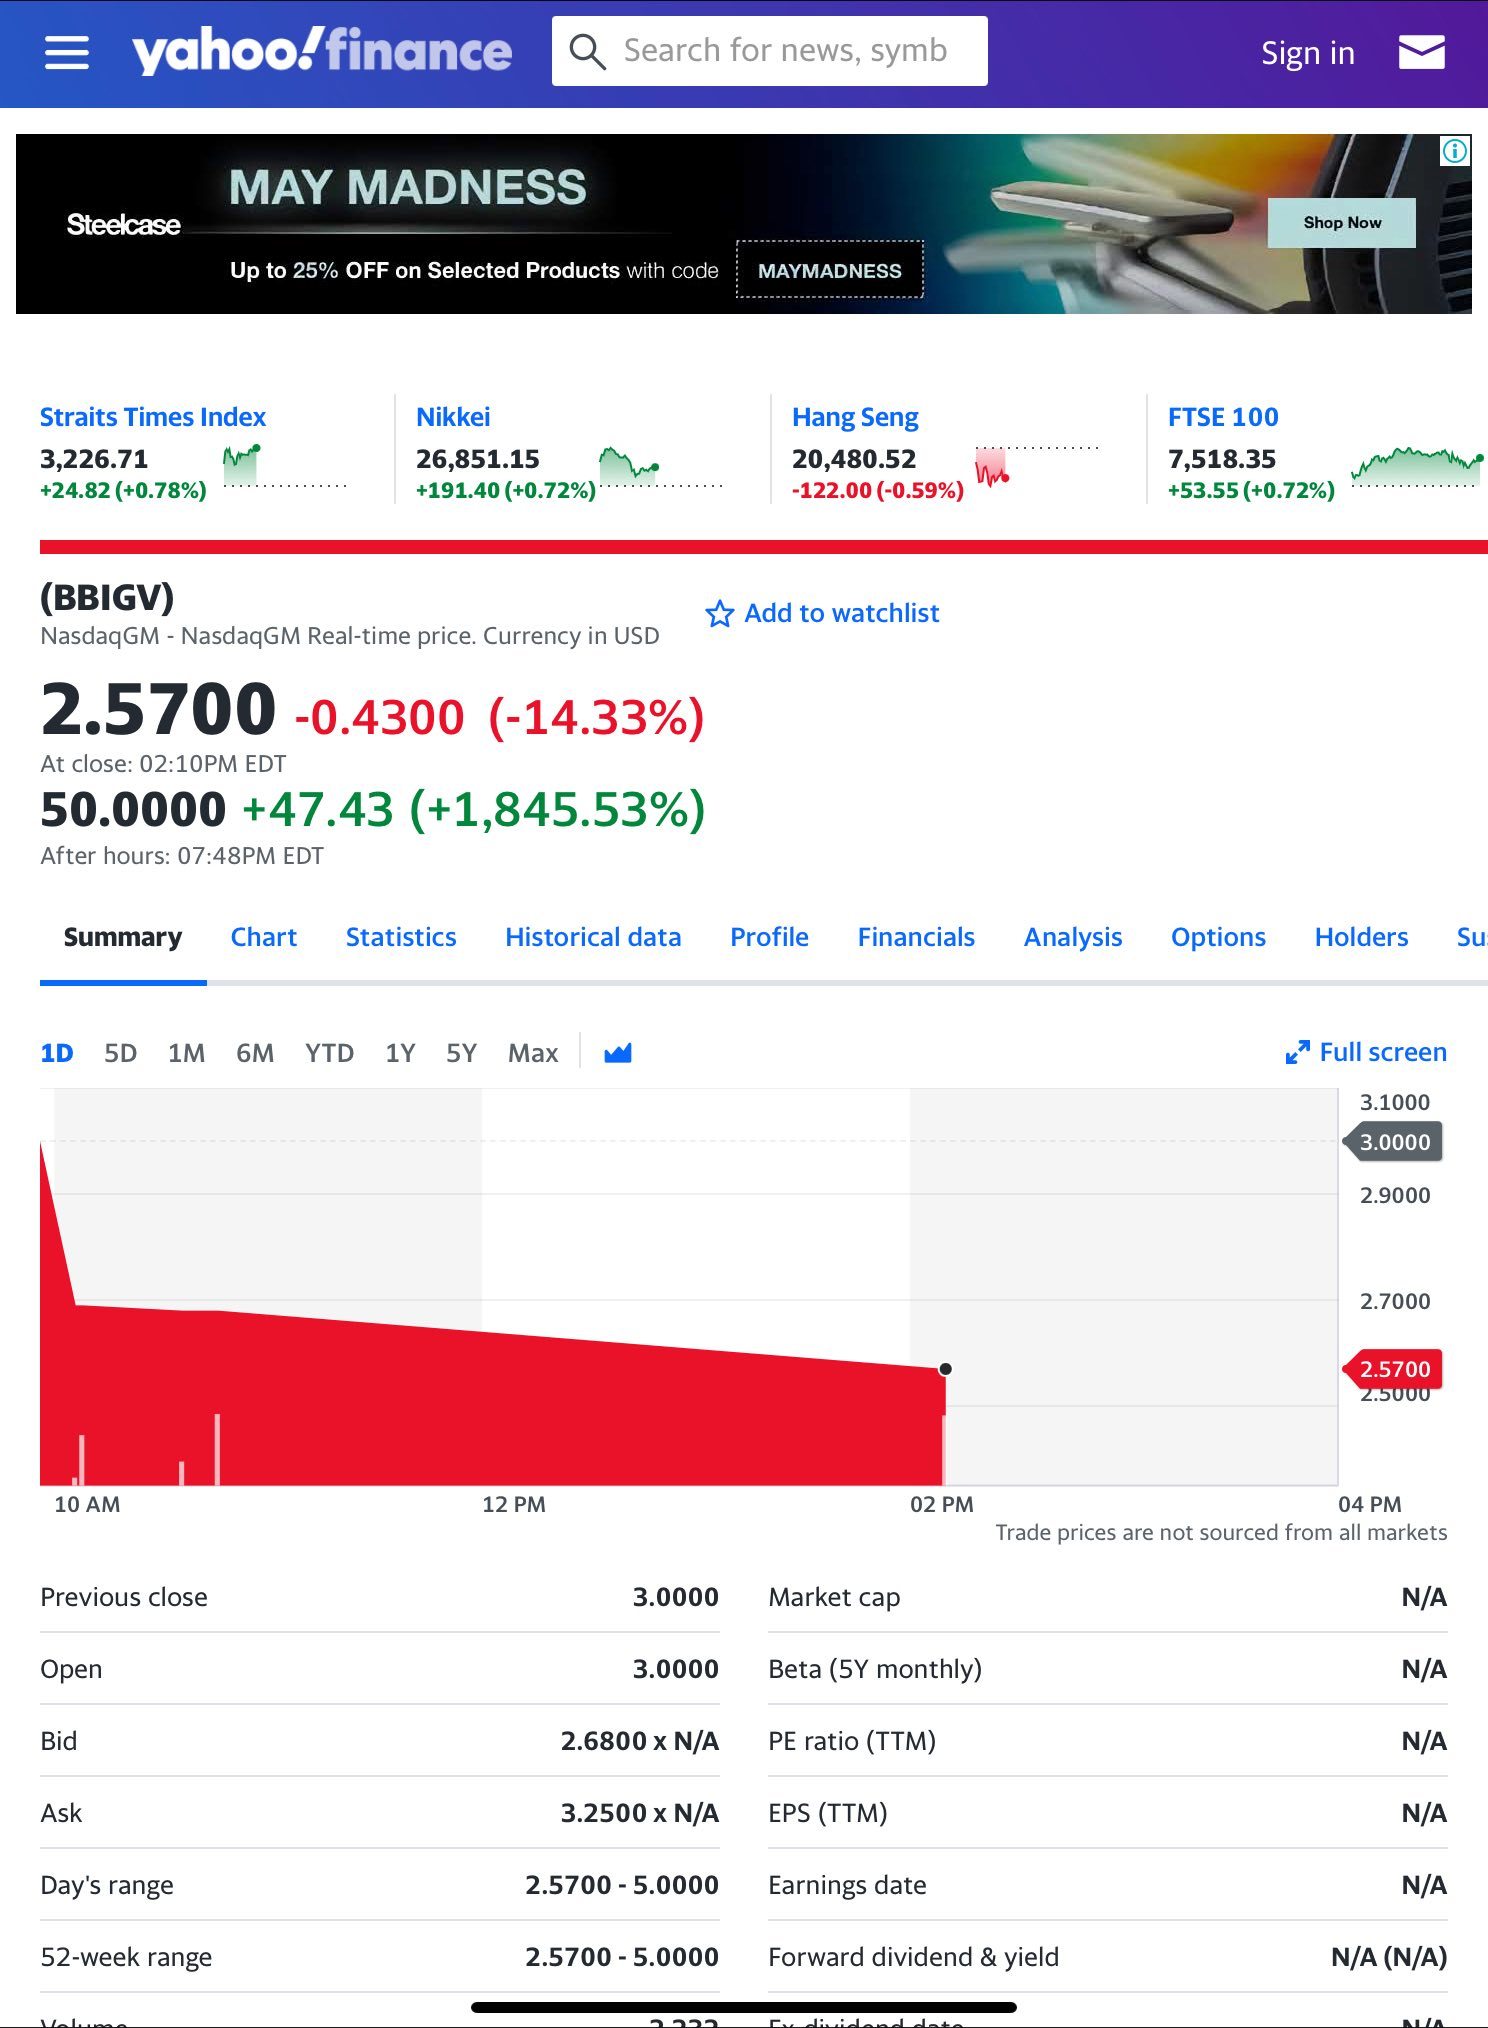Image resolution: width=1488 pixels, height=2028 pixels.
Task: Click the Day's range value
Action: point(622,1885)
